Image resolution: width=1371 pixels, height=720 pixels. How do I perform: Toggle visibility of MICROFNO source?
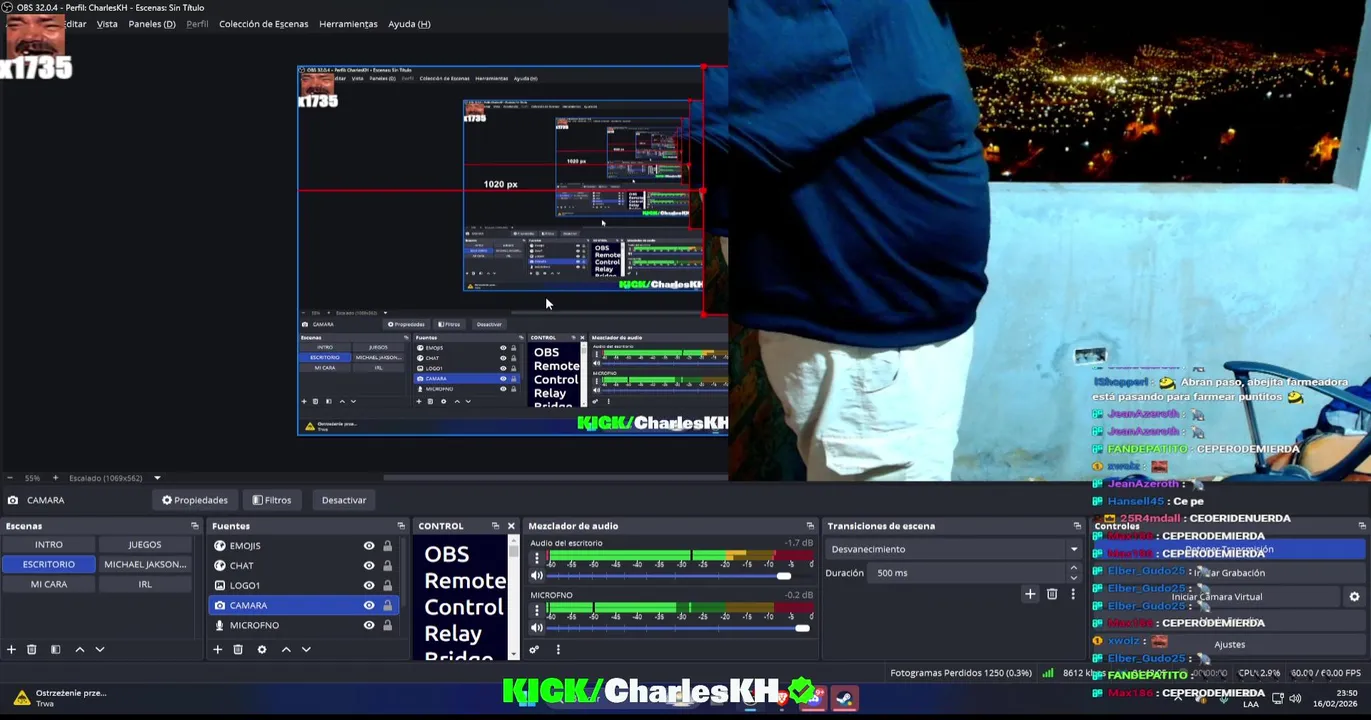point(369,626)
